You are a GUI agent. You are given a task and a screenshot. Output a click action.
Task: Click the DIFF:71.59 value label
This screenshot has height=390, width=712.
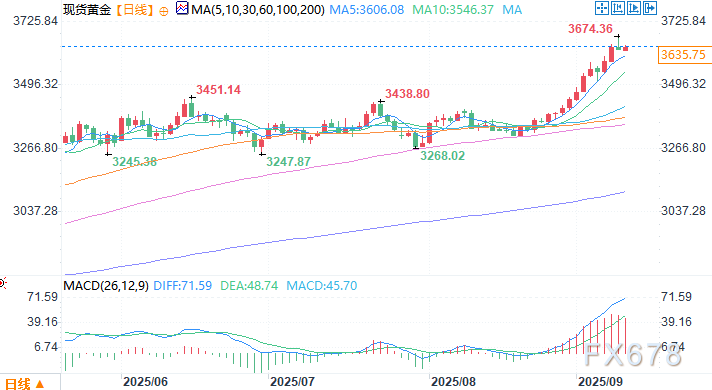[x=183, y=286]
